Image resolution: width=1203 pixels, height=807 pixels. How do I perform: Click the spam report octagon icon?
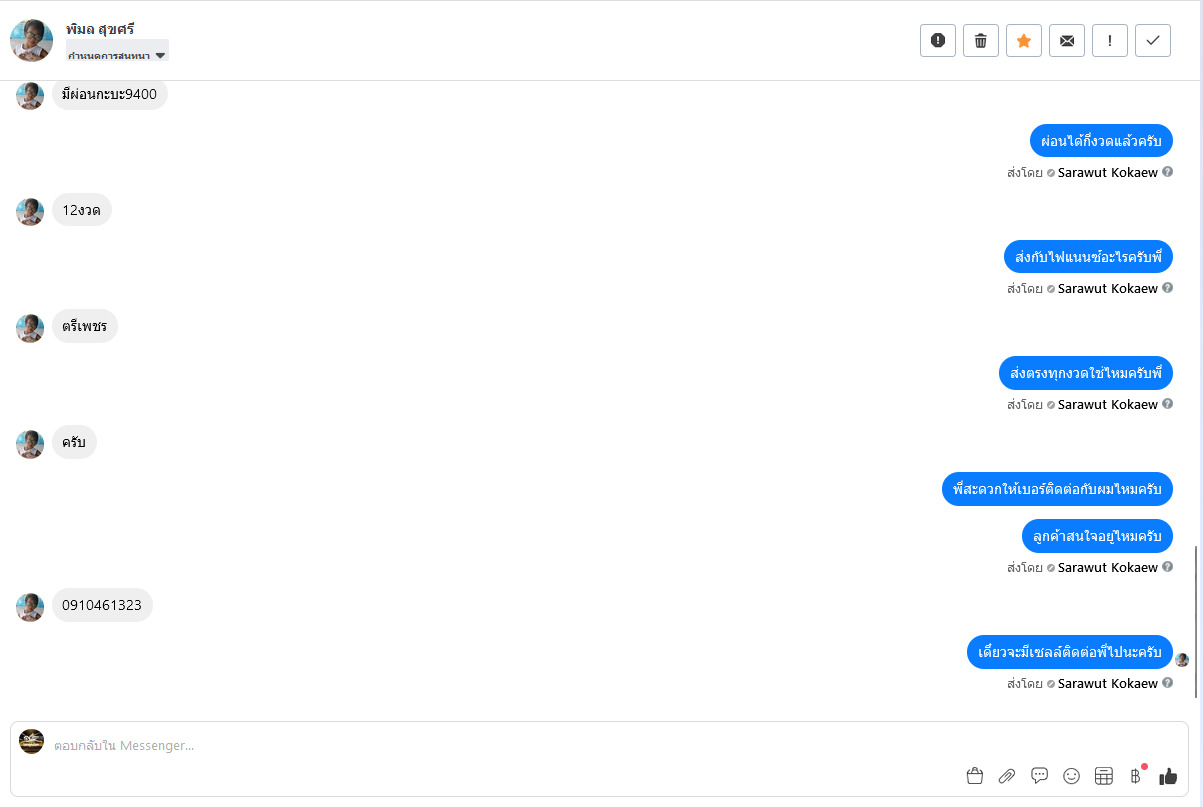(x=938, y=40)
